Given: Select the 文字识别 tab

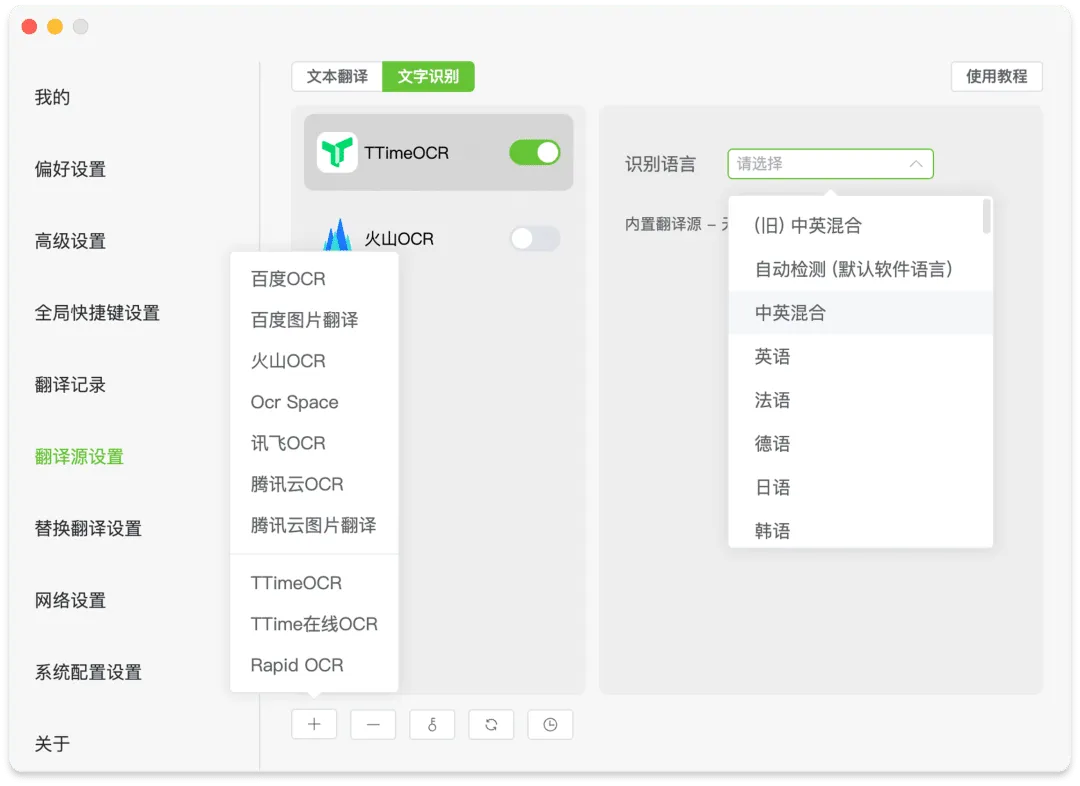Looking at the screenshot, I should (x=428, y=76).
